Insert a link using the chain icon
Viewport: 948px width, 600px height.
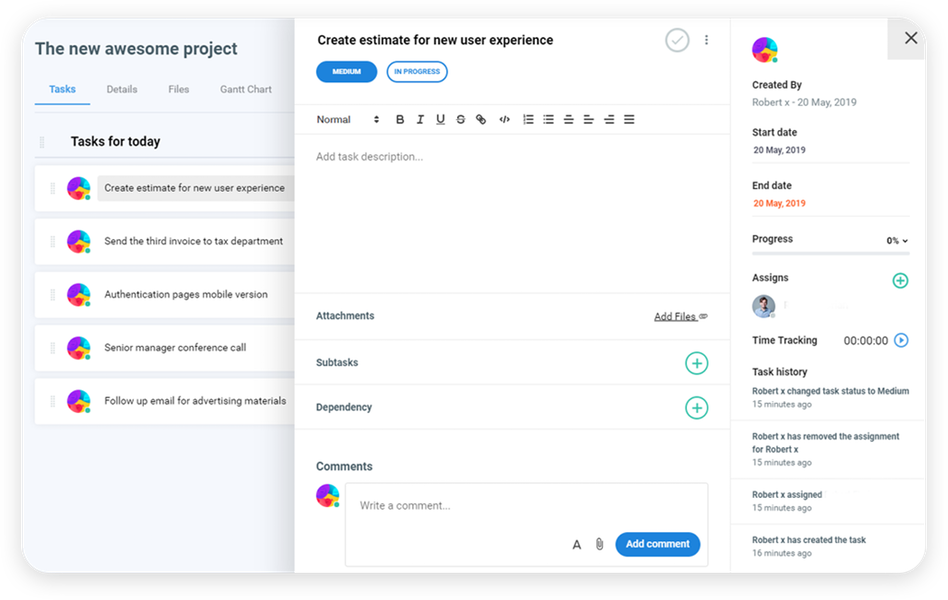[480, 119]
